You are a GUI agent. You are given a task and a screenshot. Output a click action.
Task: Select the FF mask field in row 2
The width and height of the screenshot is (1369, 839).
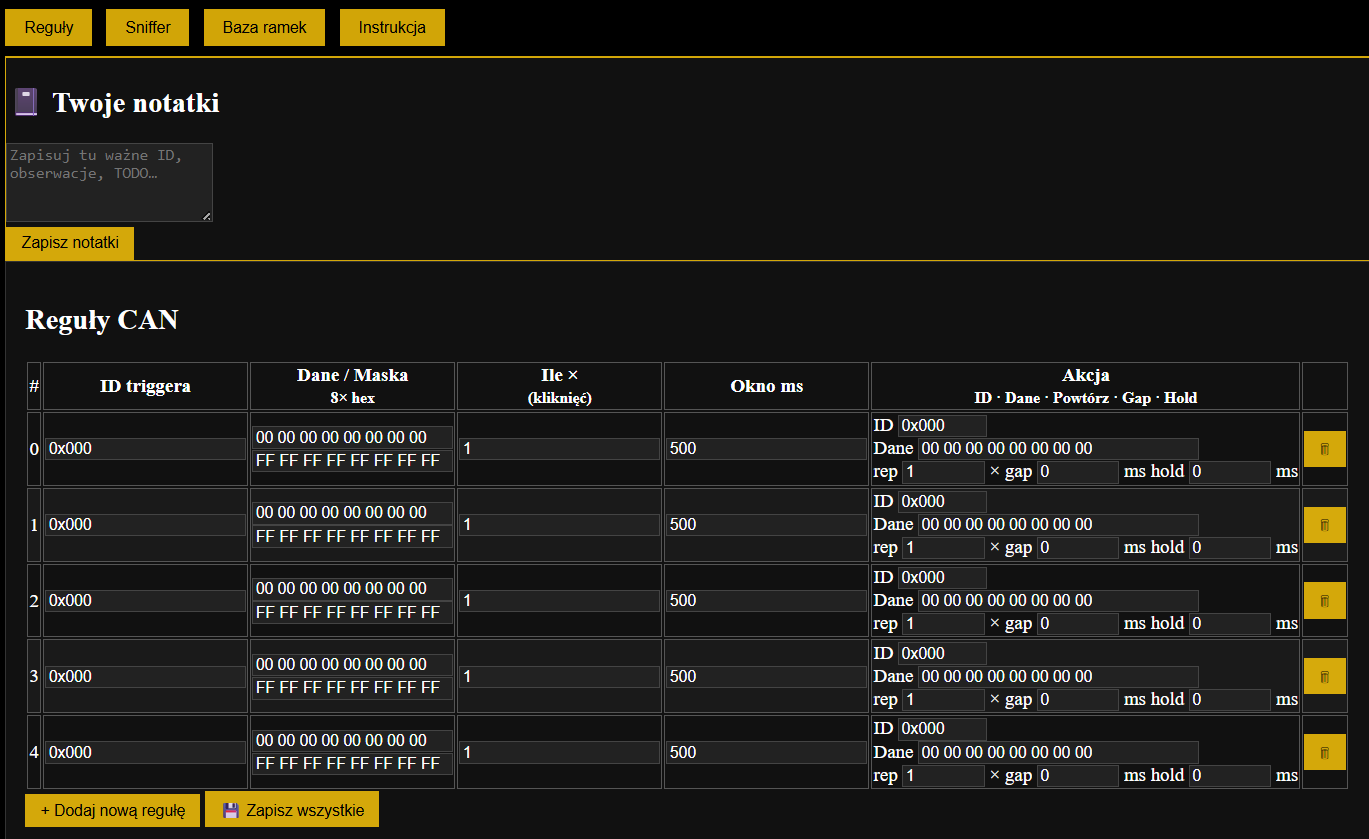click(x=352, y=613)
